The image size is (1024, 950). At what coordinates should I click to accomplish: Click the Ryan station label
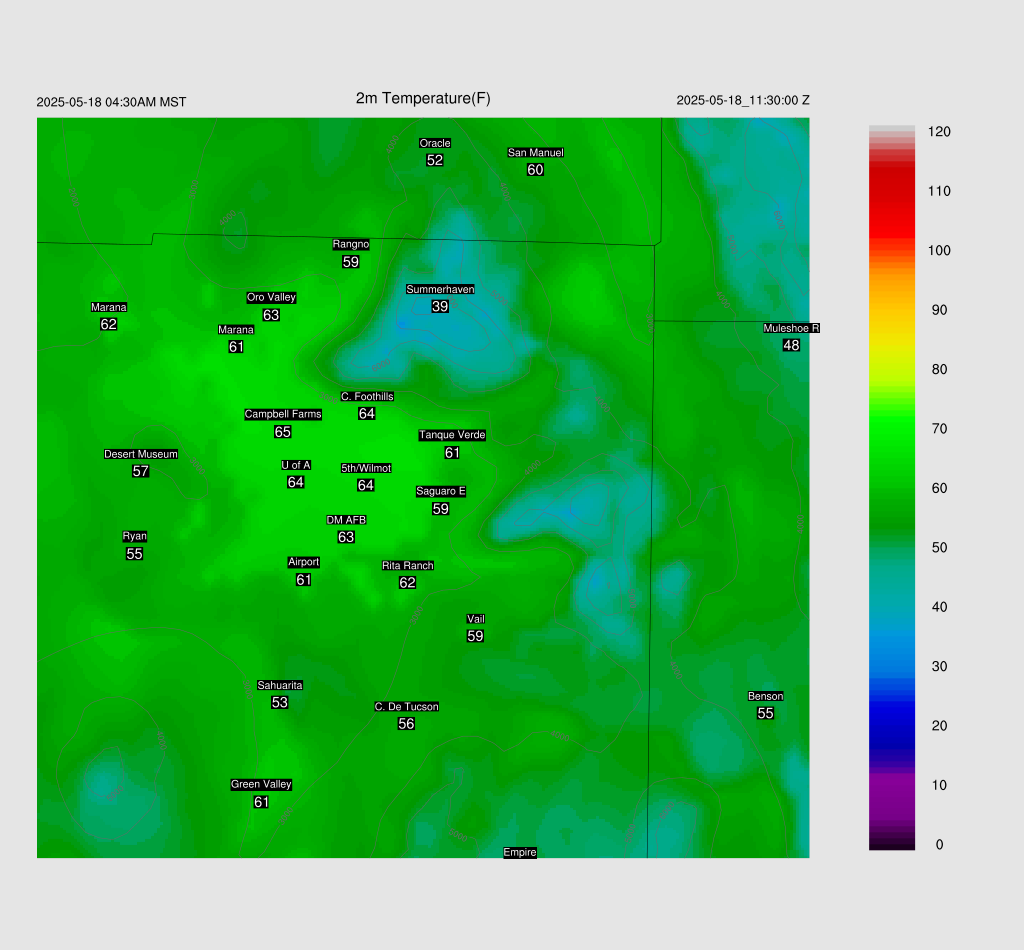pos(135,536)
